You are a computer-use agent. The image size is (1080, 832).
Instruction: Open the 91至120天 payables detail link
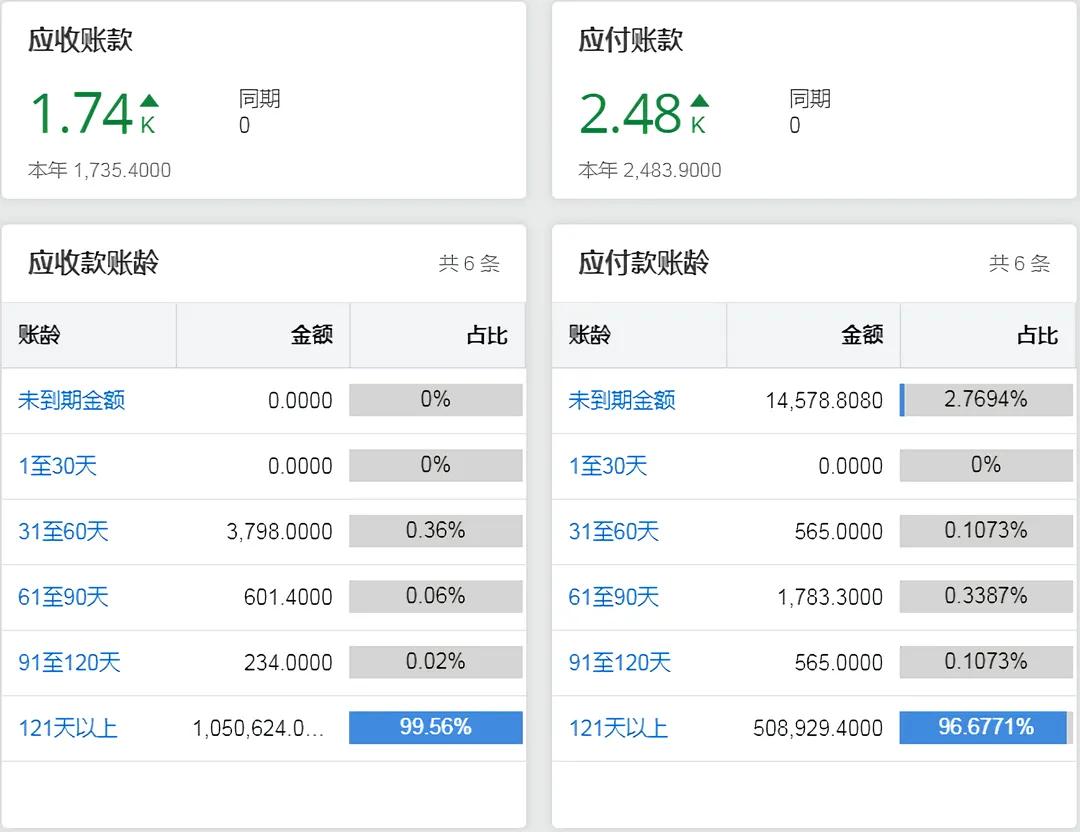[x=617, y=662]
